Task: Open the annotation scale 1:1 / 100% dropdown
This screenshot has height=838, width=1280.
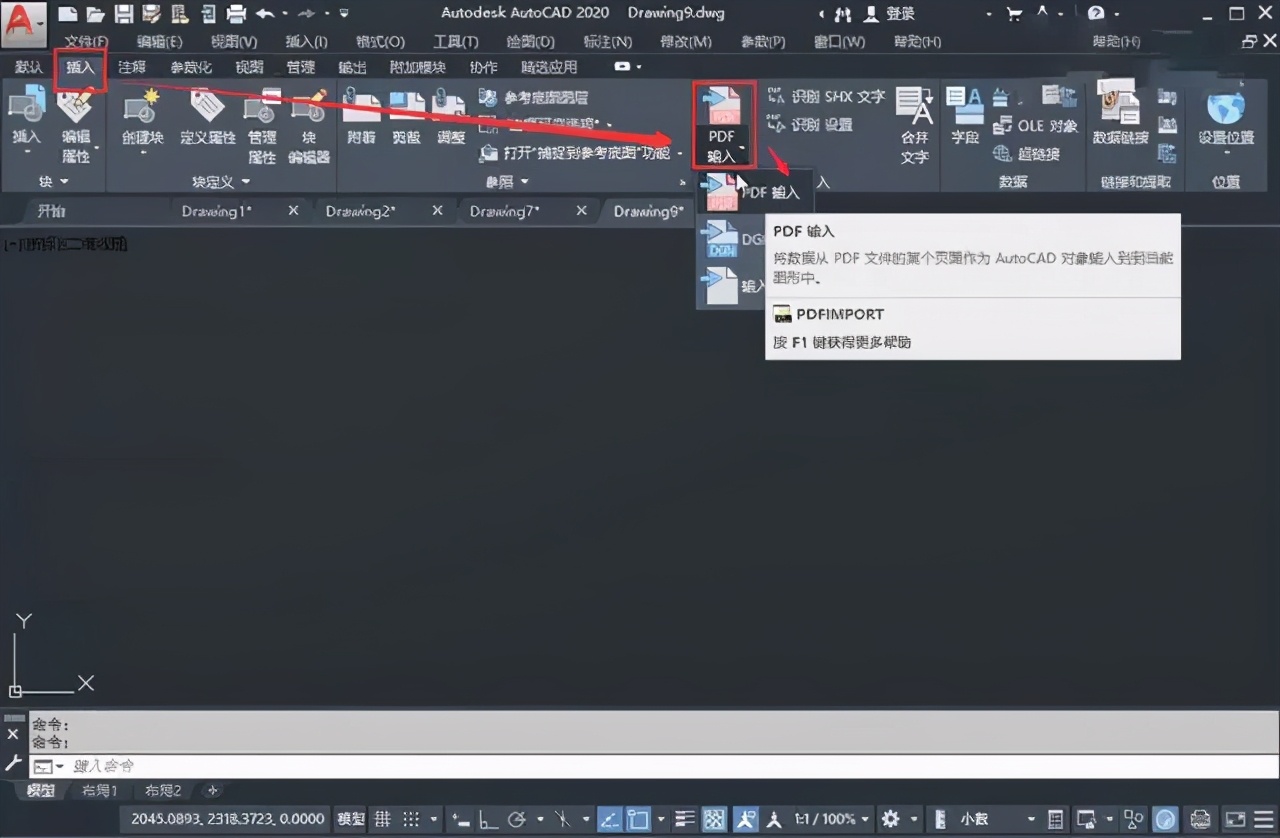Action: pyautogui.click(x=832, y=819)
